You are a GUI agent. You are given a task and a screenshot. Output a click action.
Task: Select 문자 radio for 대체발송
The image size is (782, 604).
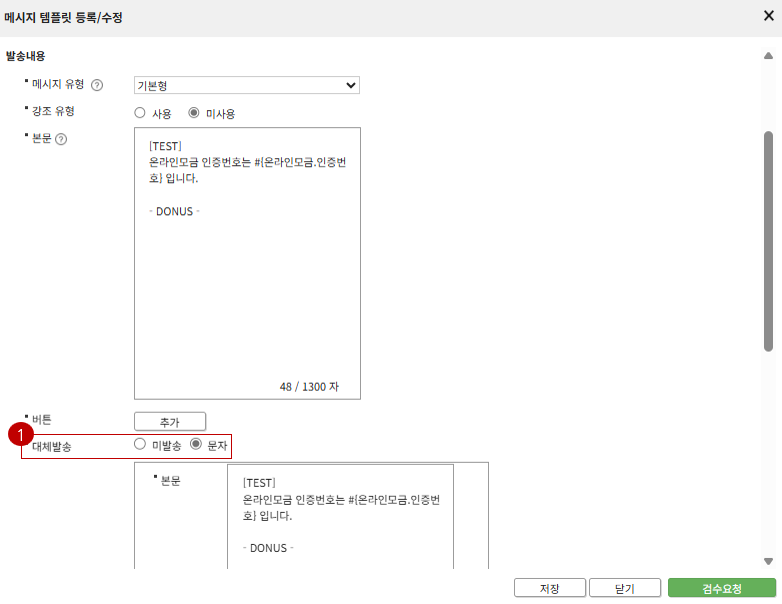click(196, 444)
